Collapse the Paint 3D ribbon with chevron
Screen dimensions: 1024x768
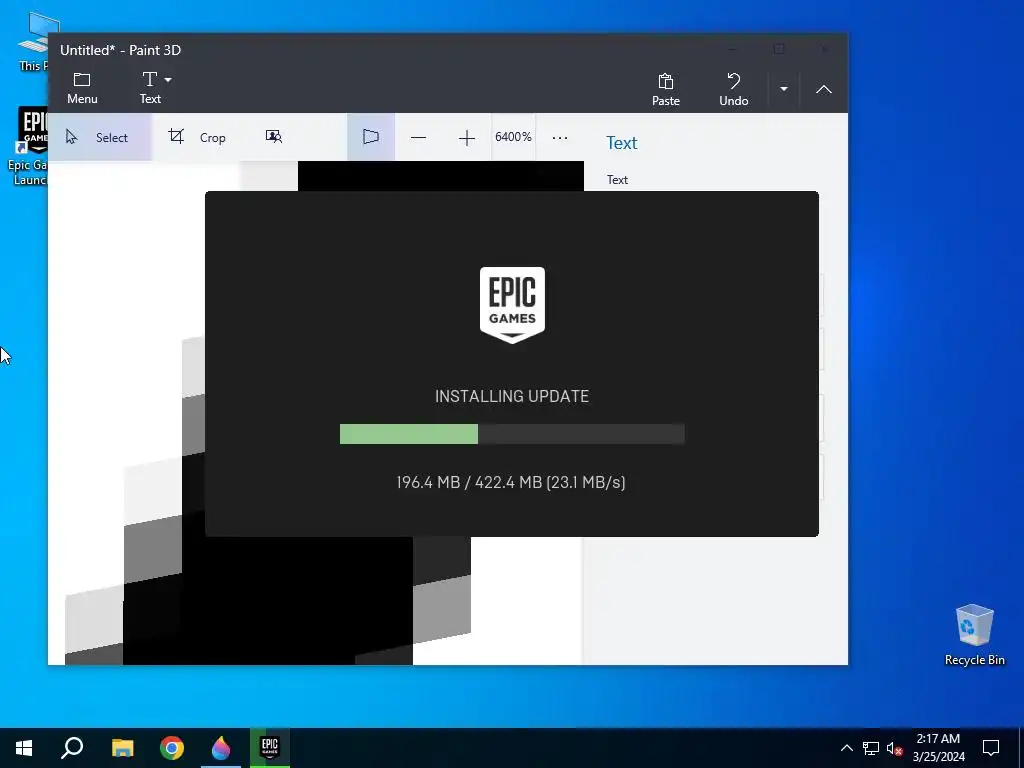pos(824,89)
